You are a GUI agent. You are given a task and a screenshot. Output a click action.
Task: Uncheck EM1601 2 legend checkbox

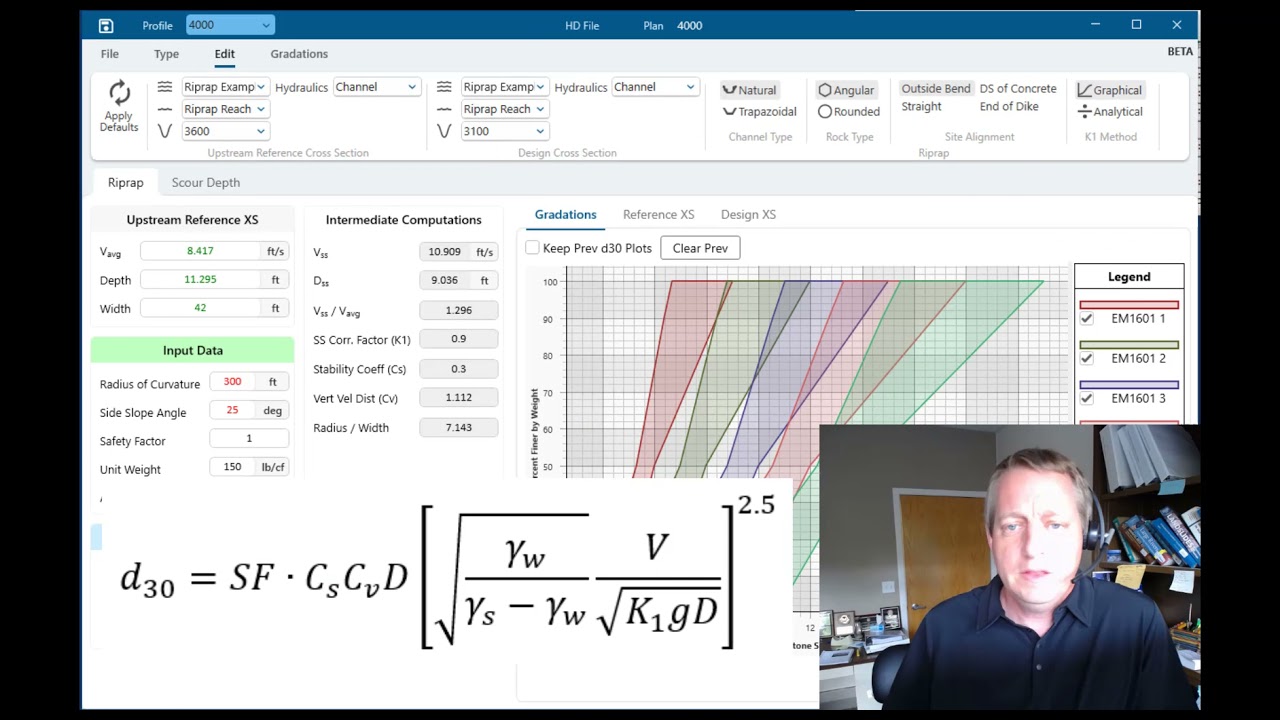click(1087, 358)
